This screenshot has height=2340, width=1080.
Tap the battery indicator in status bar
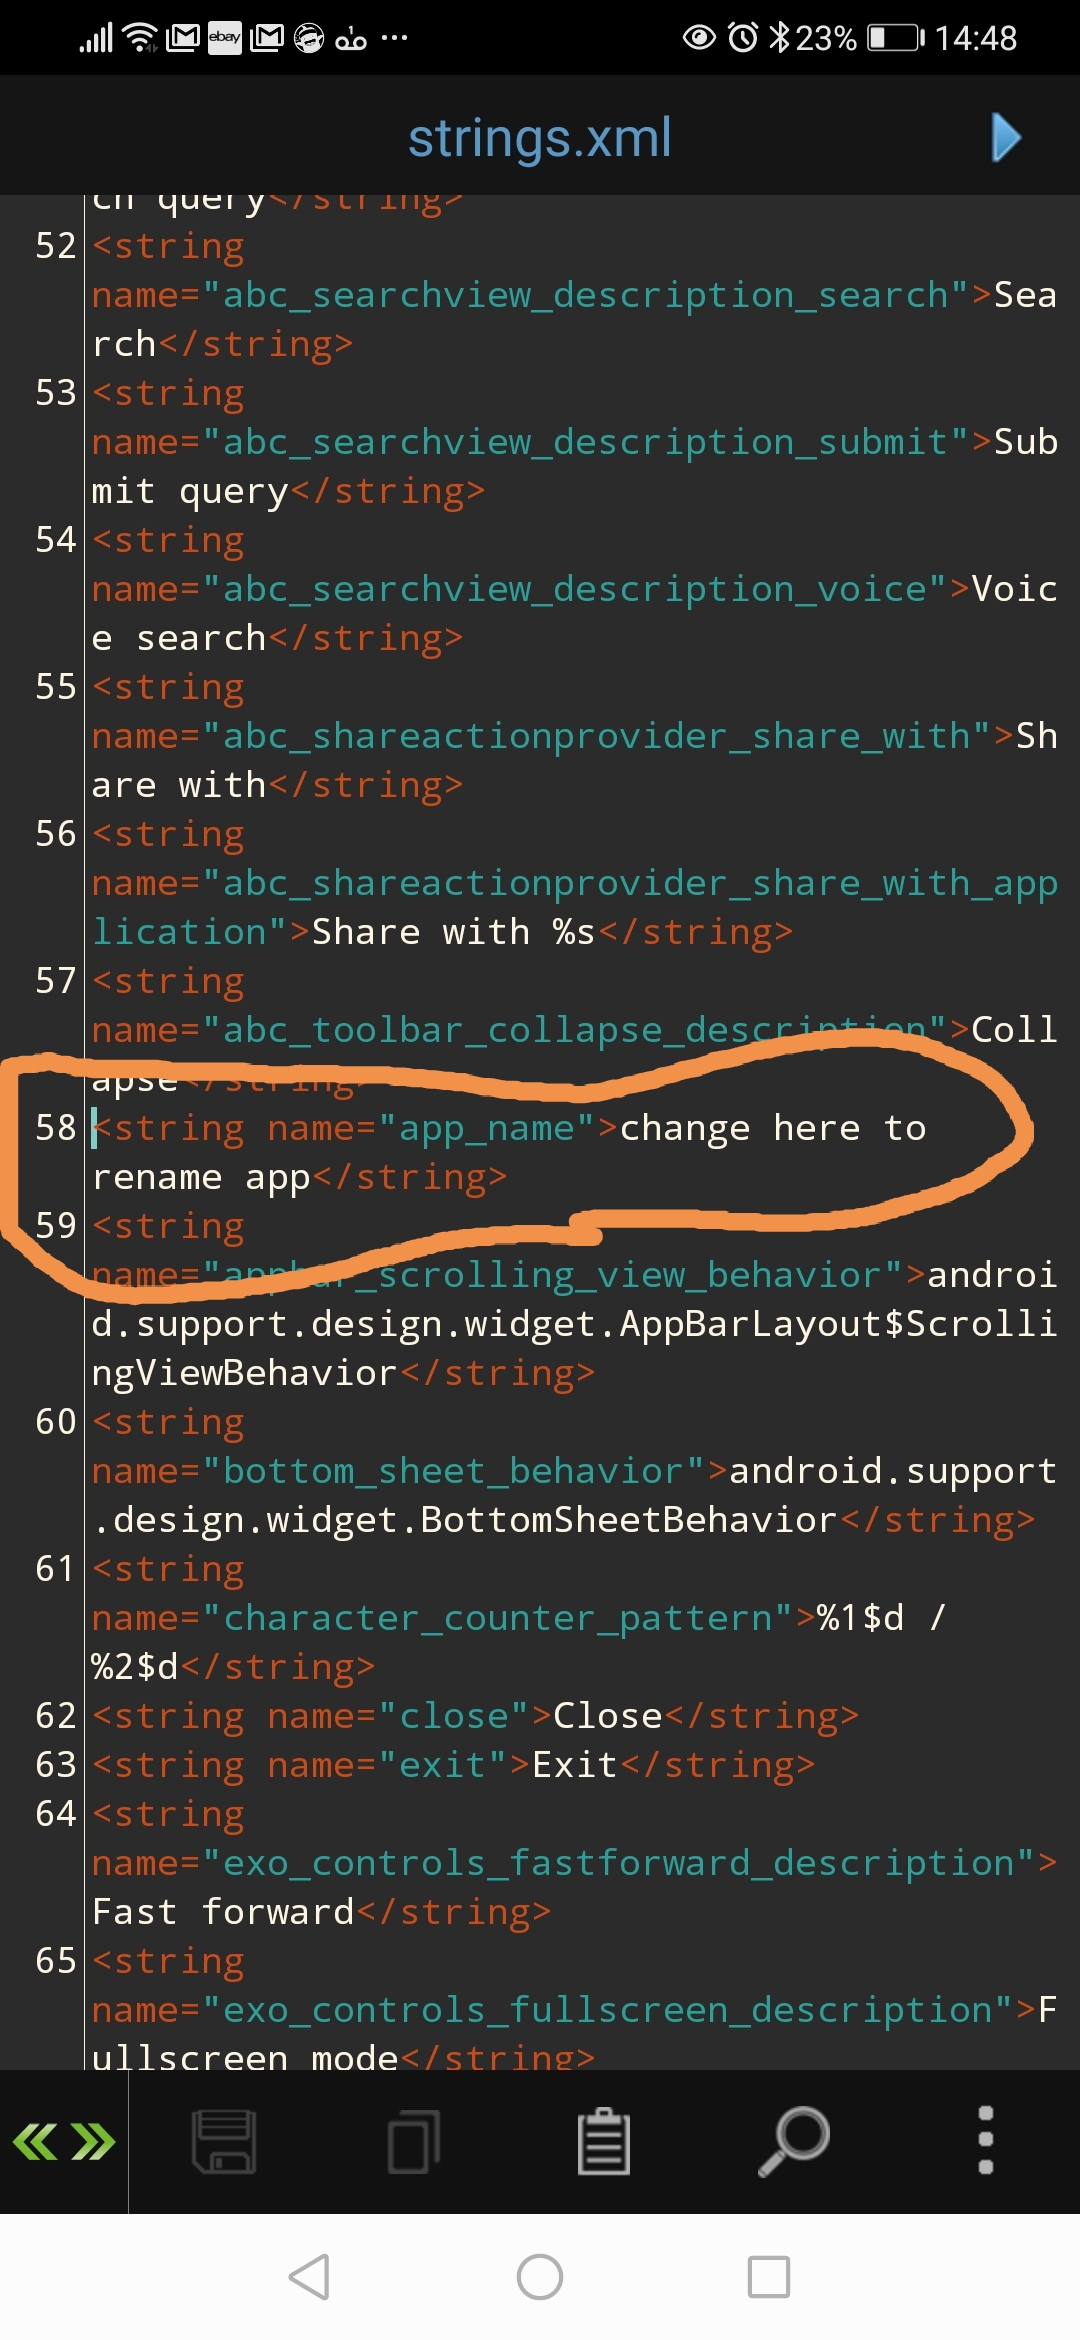pos(895,38)
